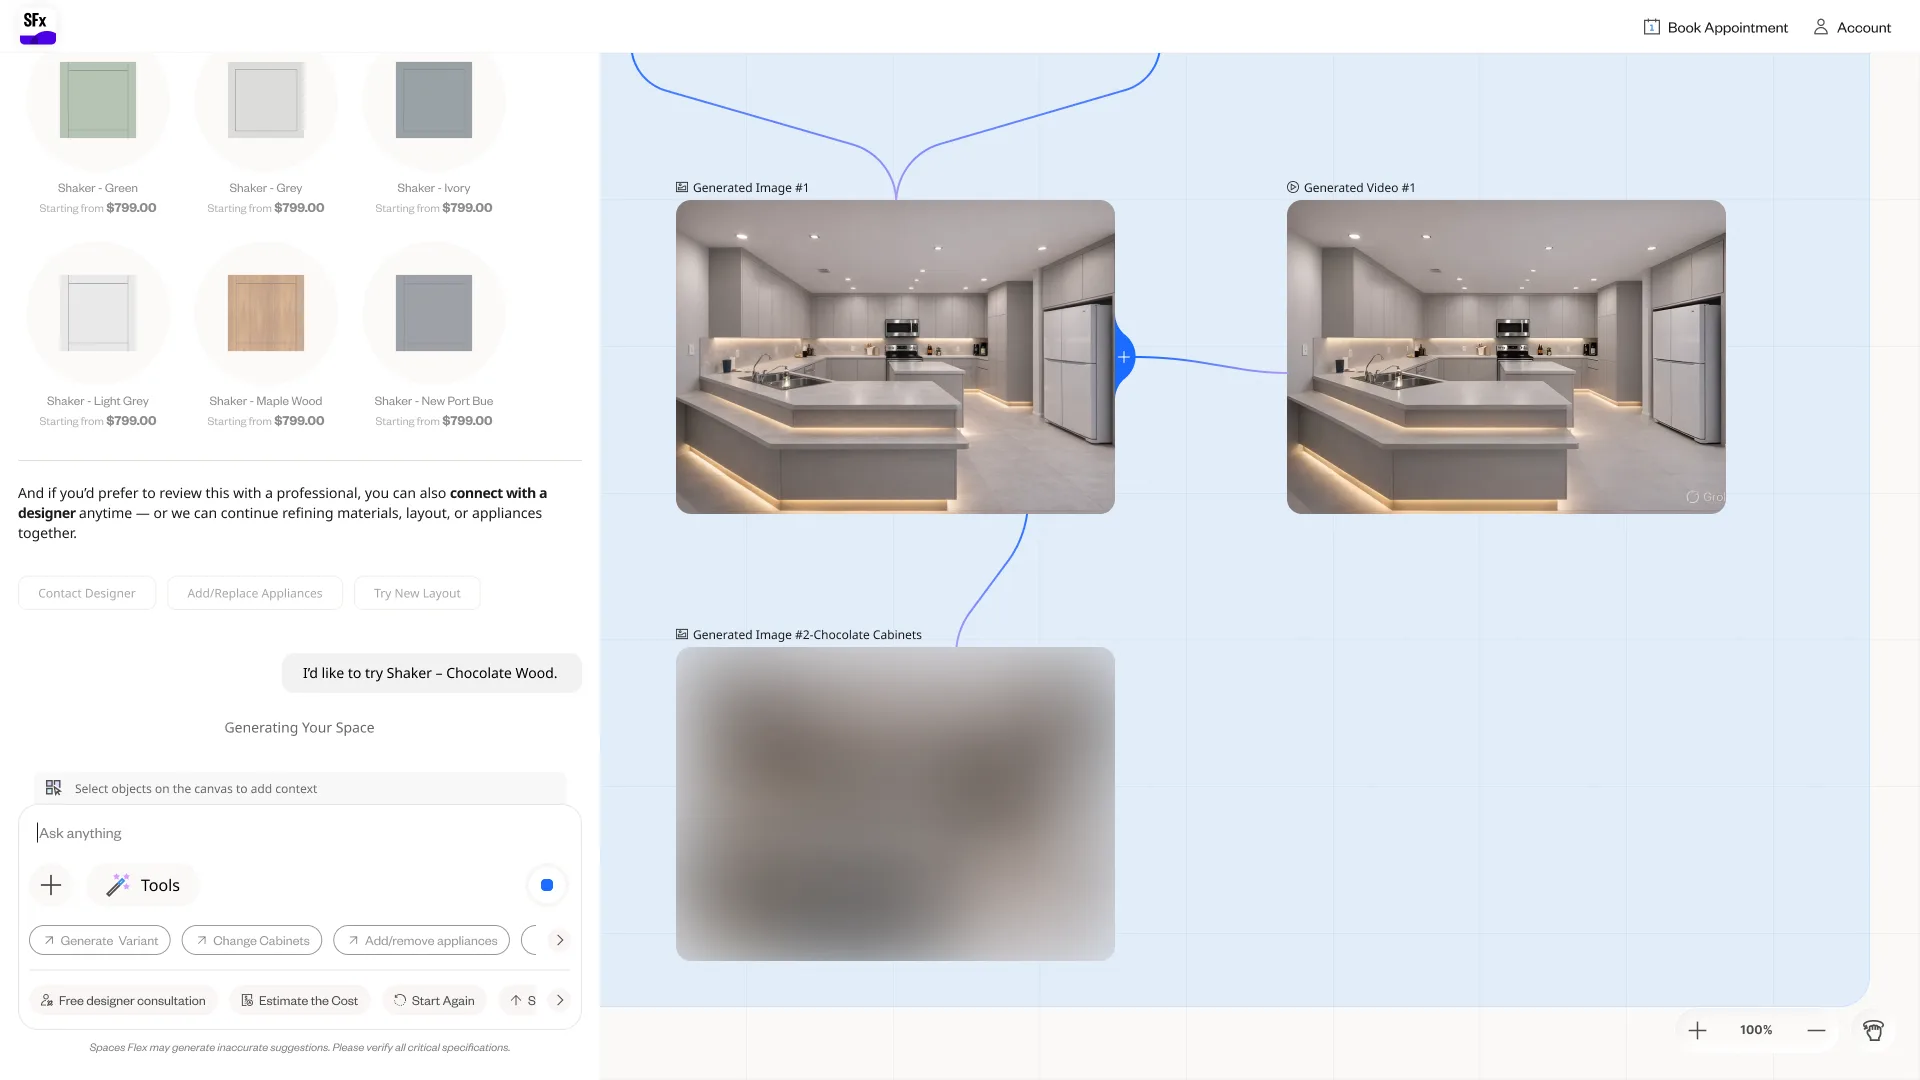Open Generated Image #1 thumbnail
This screenshot has height=1080, width=1920.
pos(895,357)
